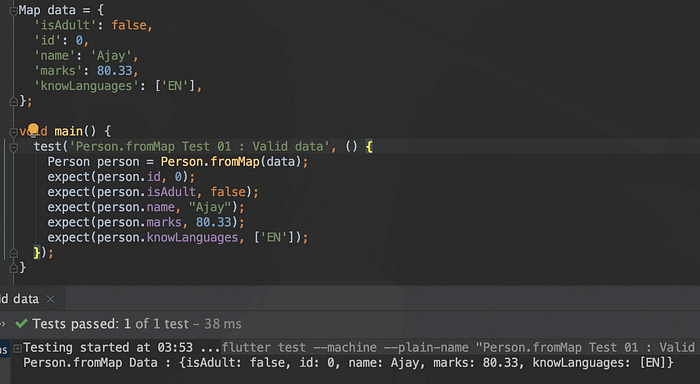Click the fold end marker at main's closing brace
This screenshot has height=384, width=700.
tap(13, 268)
